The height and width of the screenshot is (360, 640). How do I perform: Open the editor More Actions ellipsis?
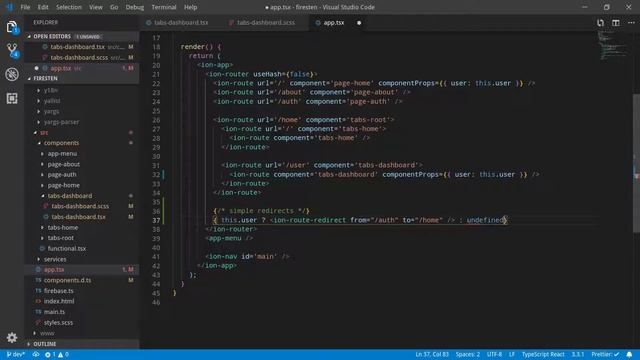tap(631, 23)
